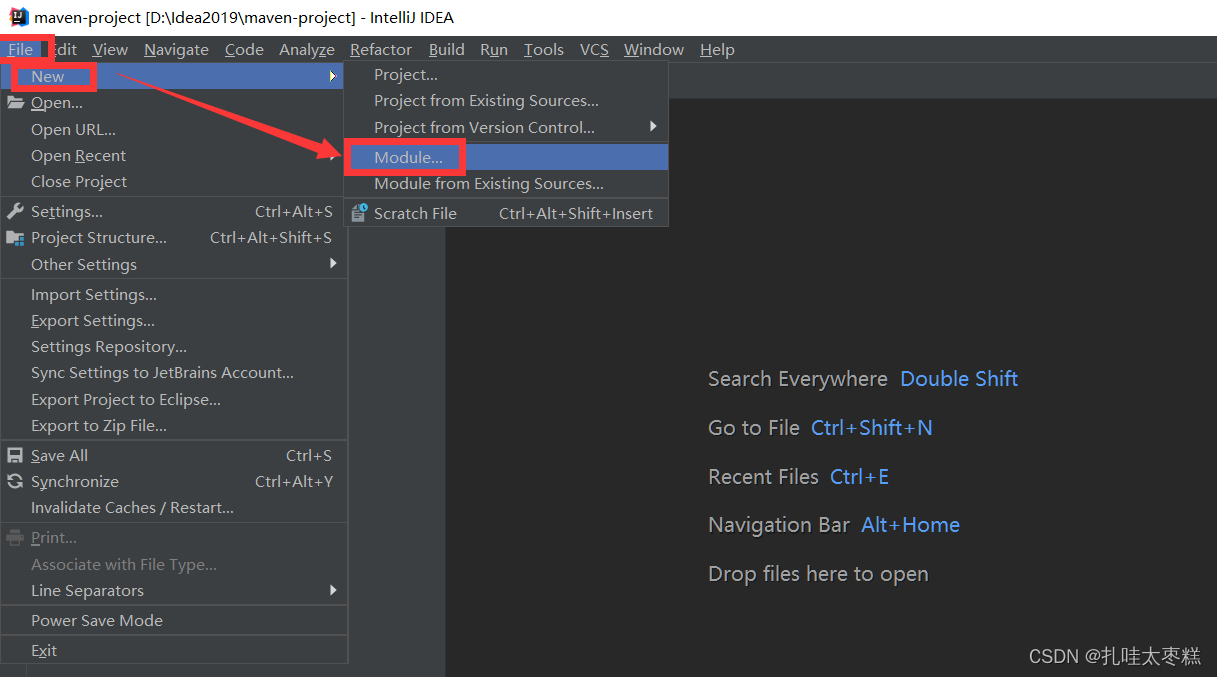Click Navigation Bar hint text
1217x677 pixels.
click(779, 525)
